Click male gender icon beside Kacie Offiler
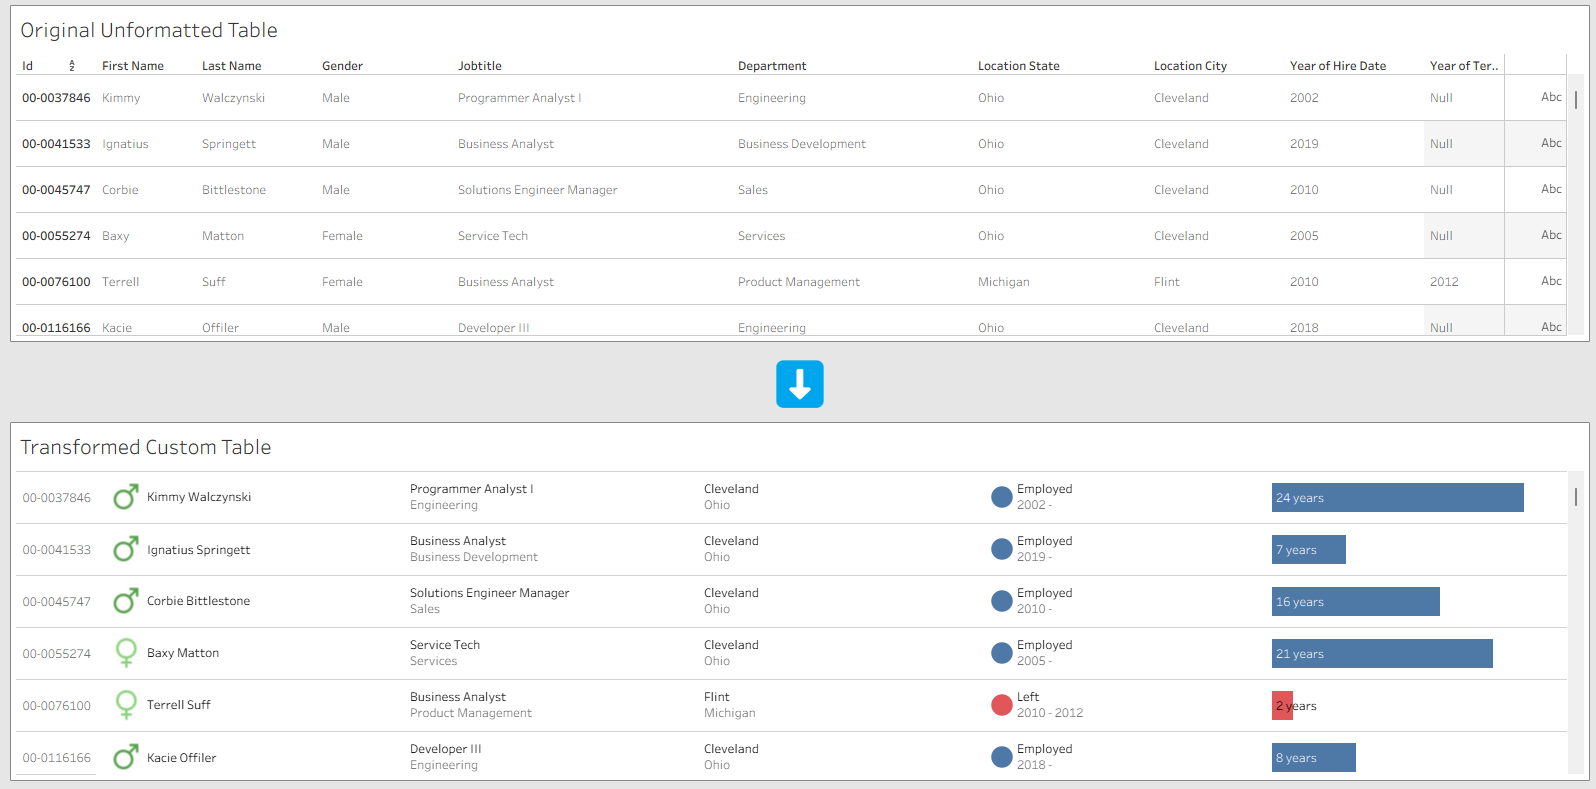1596x789 pixels. (125, 757)
